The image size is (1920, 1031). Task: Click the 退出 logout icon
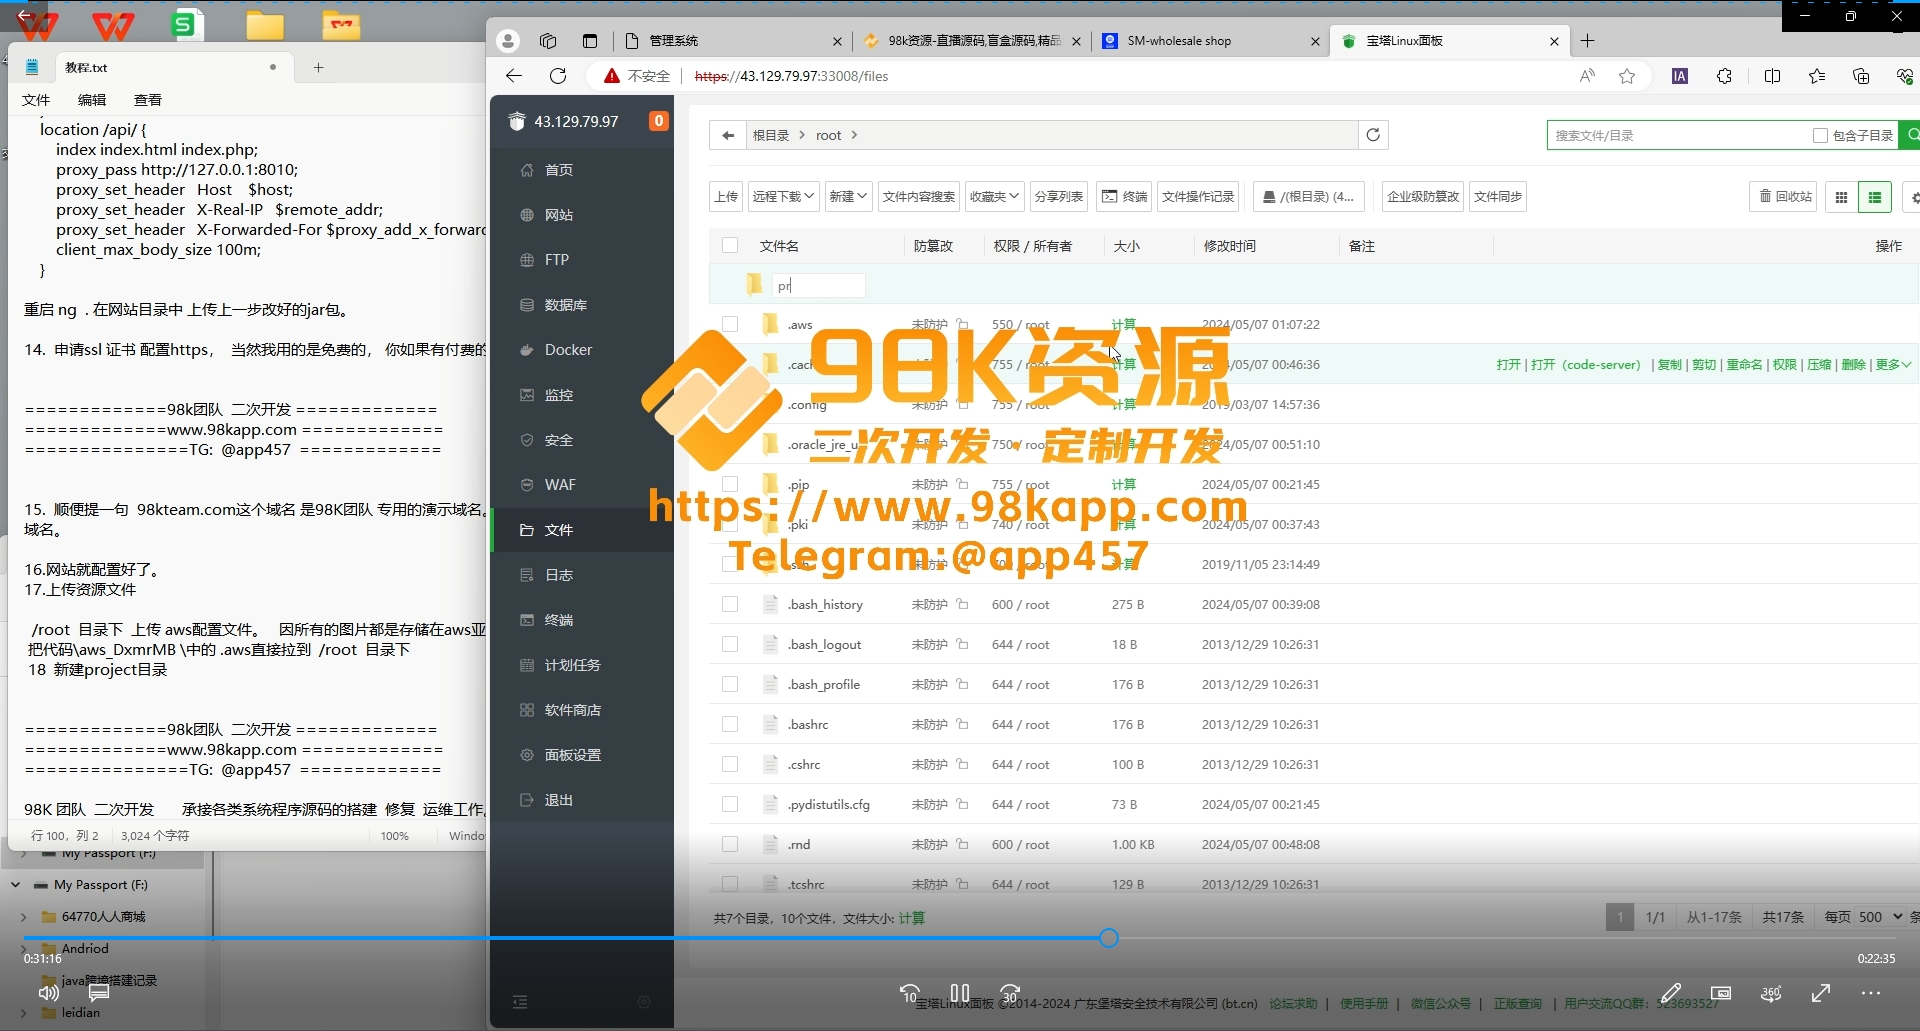(527, 800)
